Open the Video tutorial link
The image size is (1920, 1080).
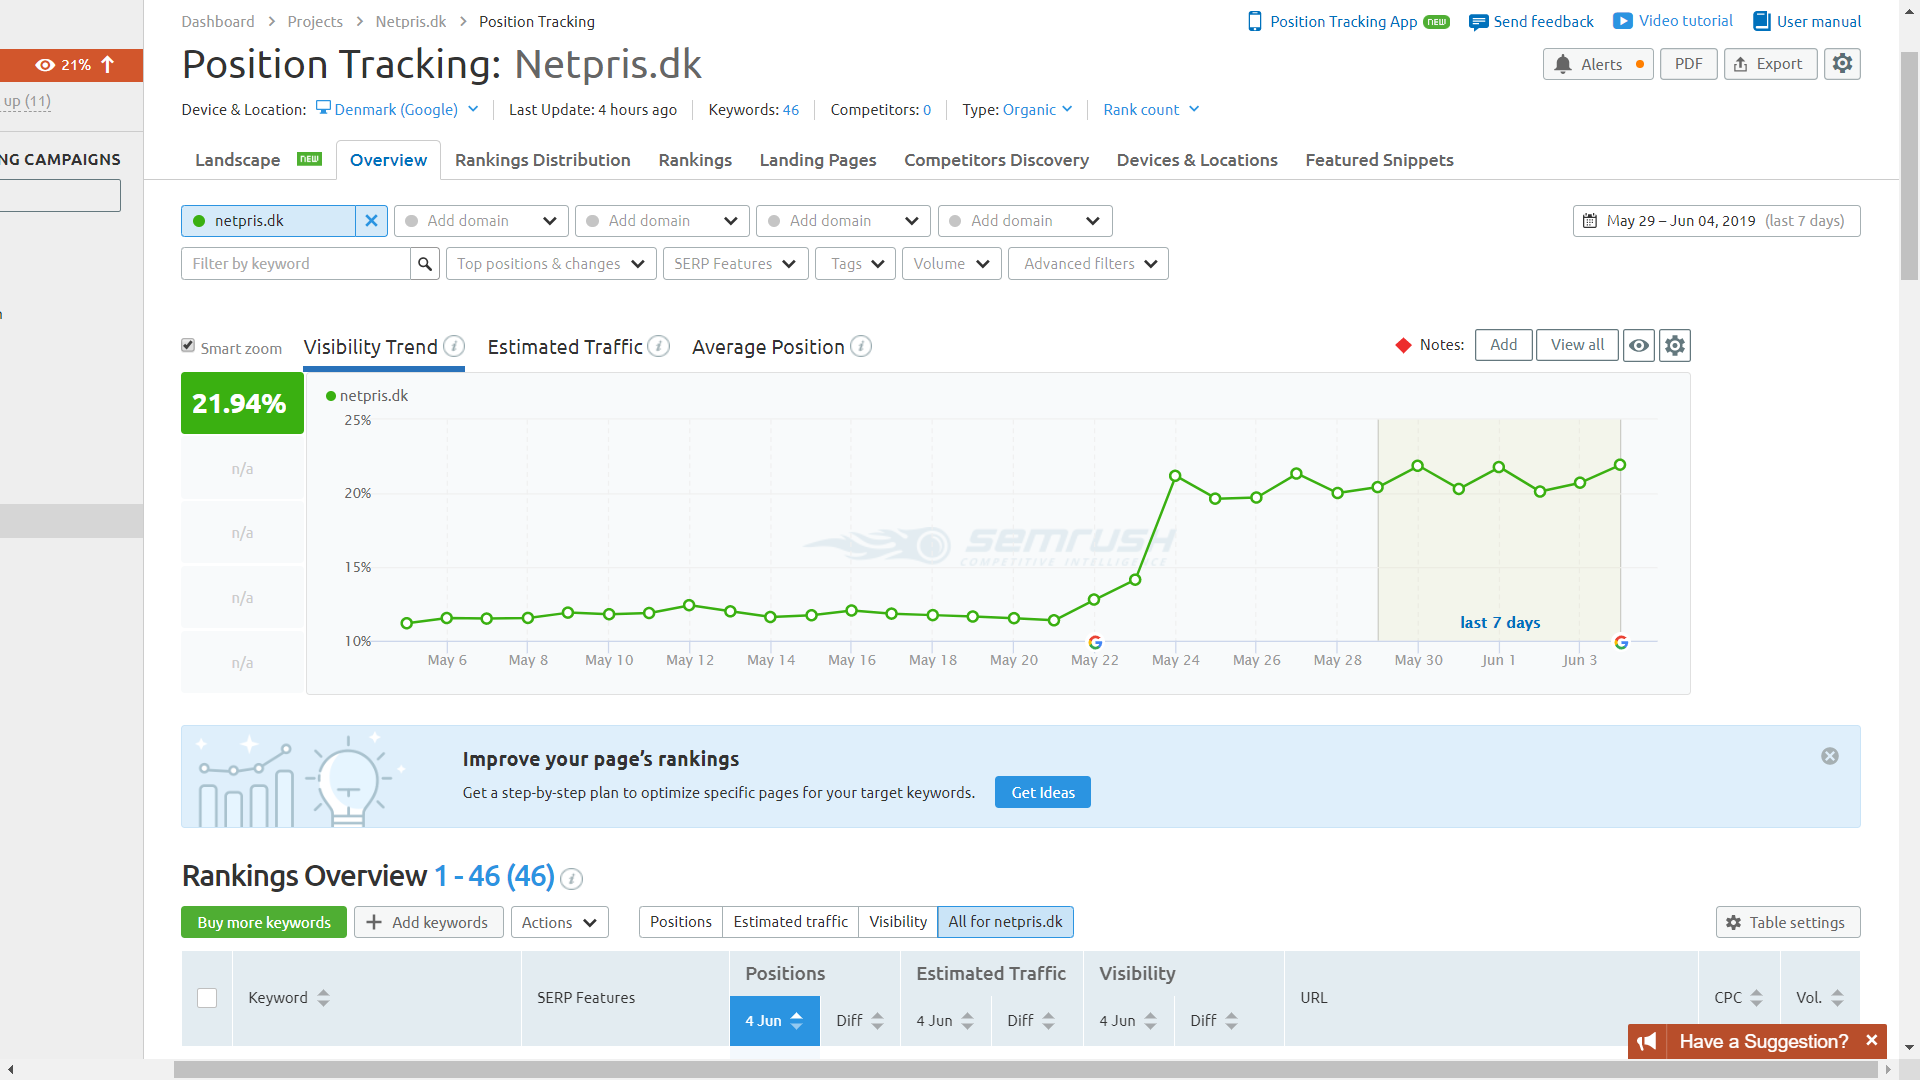coord(1673,21)
